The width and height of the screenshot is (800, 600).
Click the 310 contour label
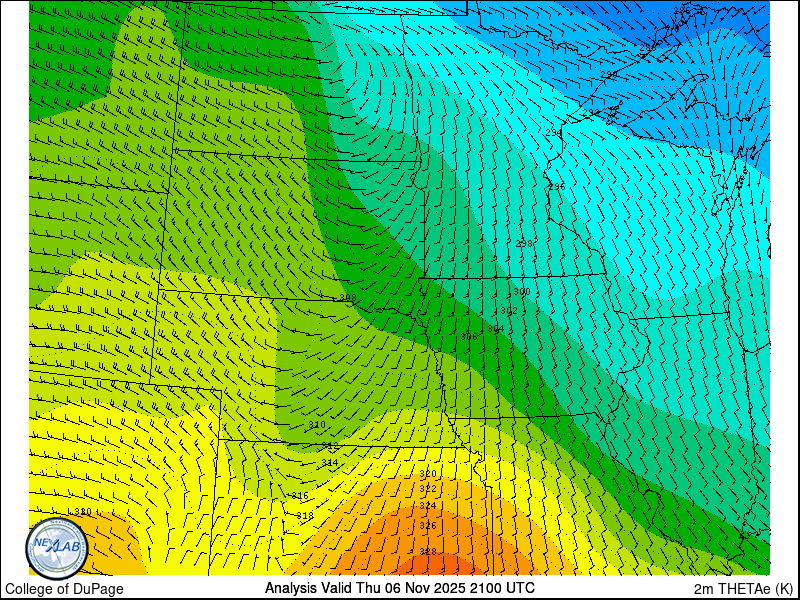[x=317, y=425]
